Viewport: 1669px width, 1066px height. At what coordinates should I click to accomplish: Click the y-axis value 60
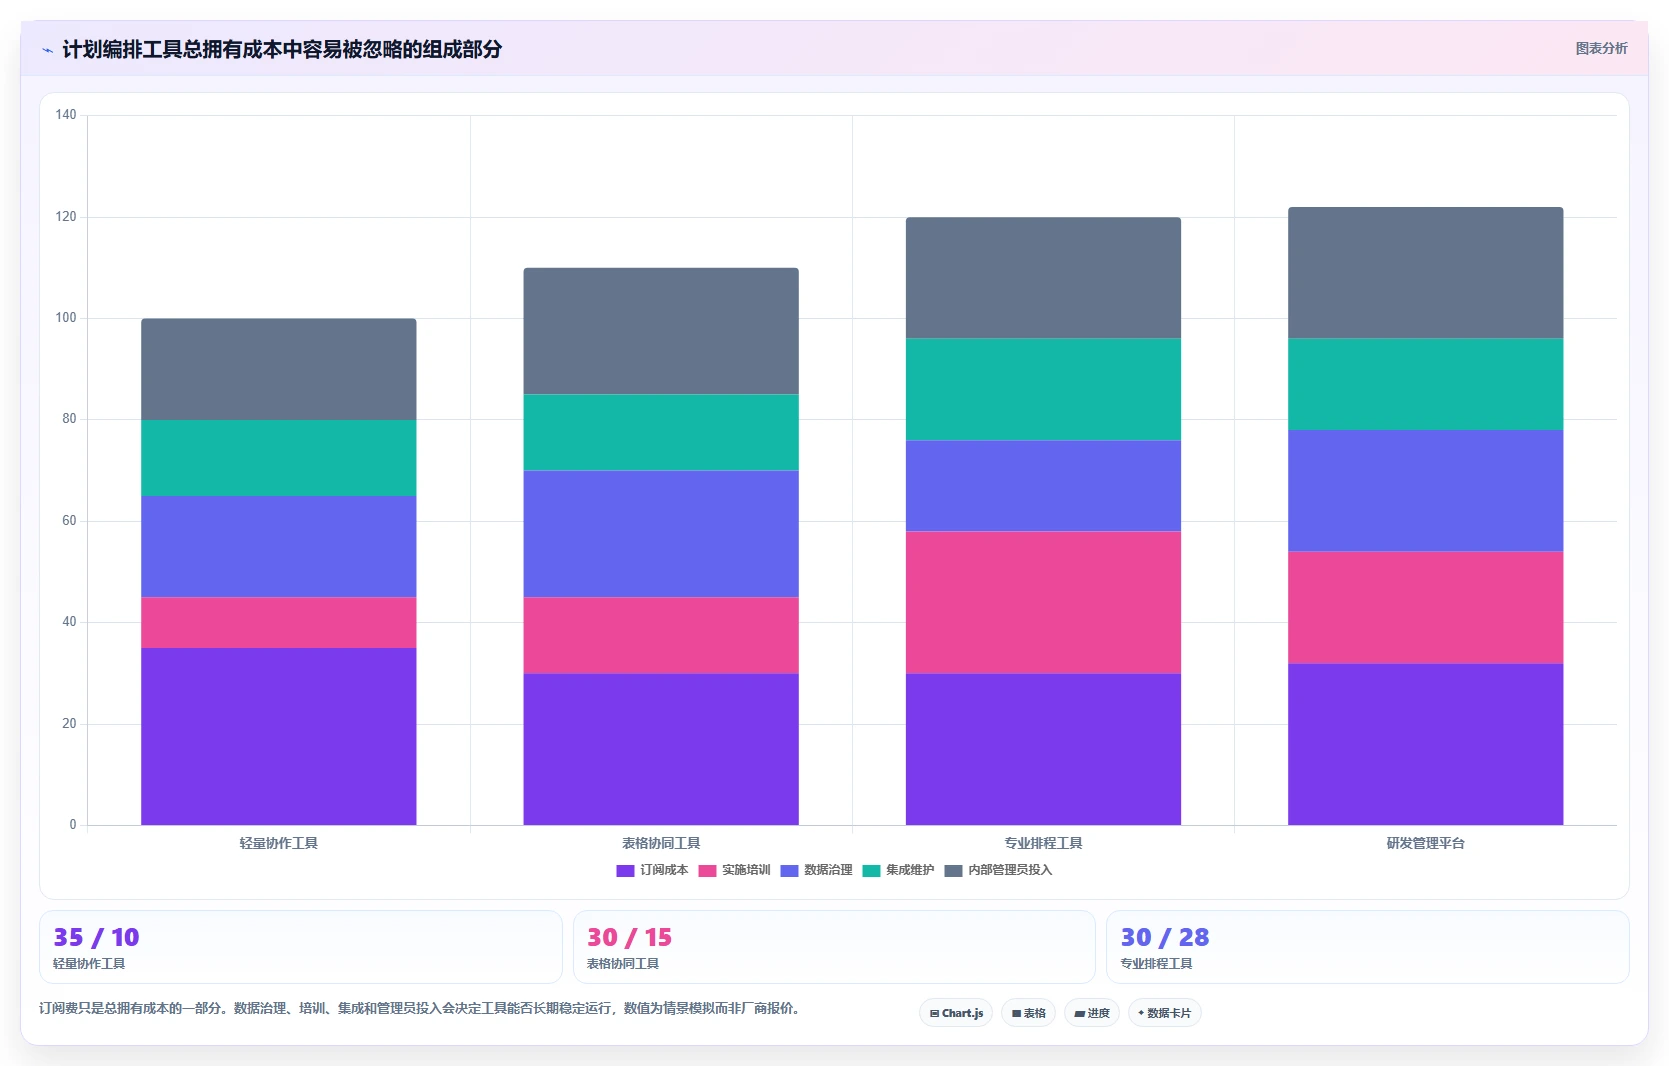[x=69, y=521]
